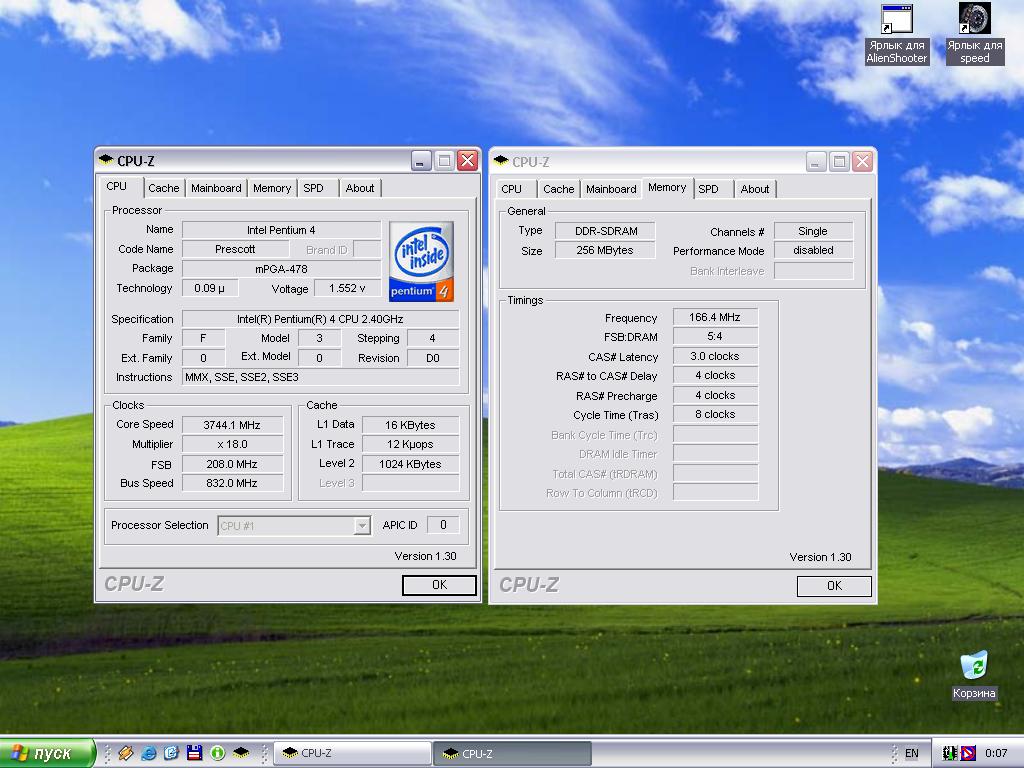Click the green chip system tray icon
The image size is (1024, 768).
950,753
